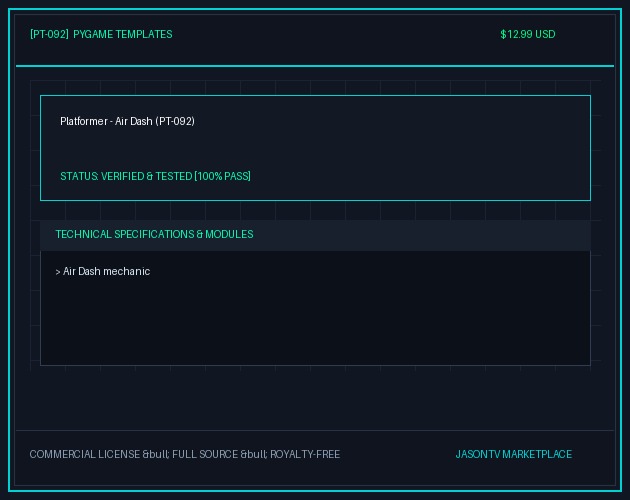The image size is (630, 500).
Task: Open the JASONTV MARKETPLACE link
Action: point(513,454)
